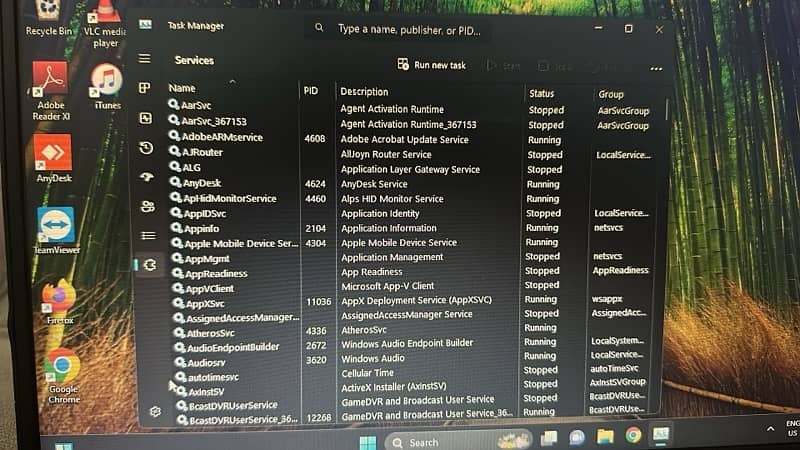Sort the list by PID column
This screenshot has width=800, height=450.
click(x=310, y=91)
